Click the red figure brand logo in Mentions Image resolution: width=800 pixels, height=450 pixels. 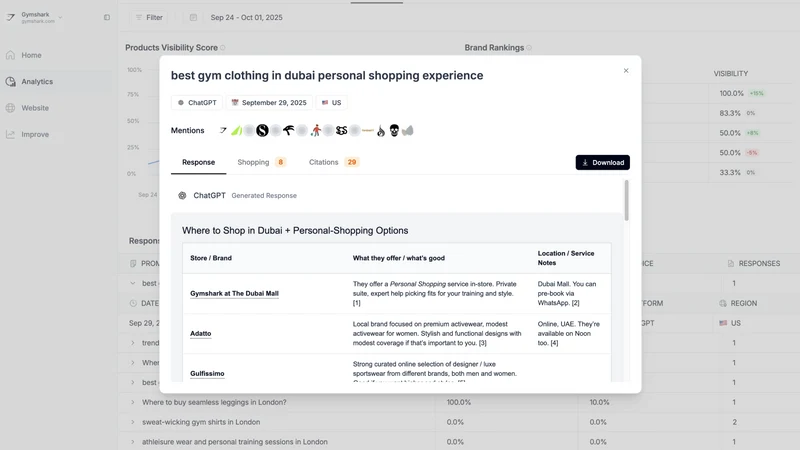[316, 131]
